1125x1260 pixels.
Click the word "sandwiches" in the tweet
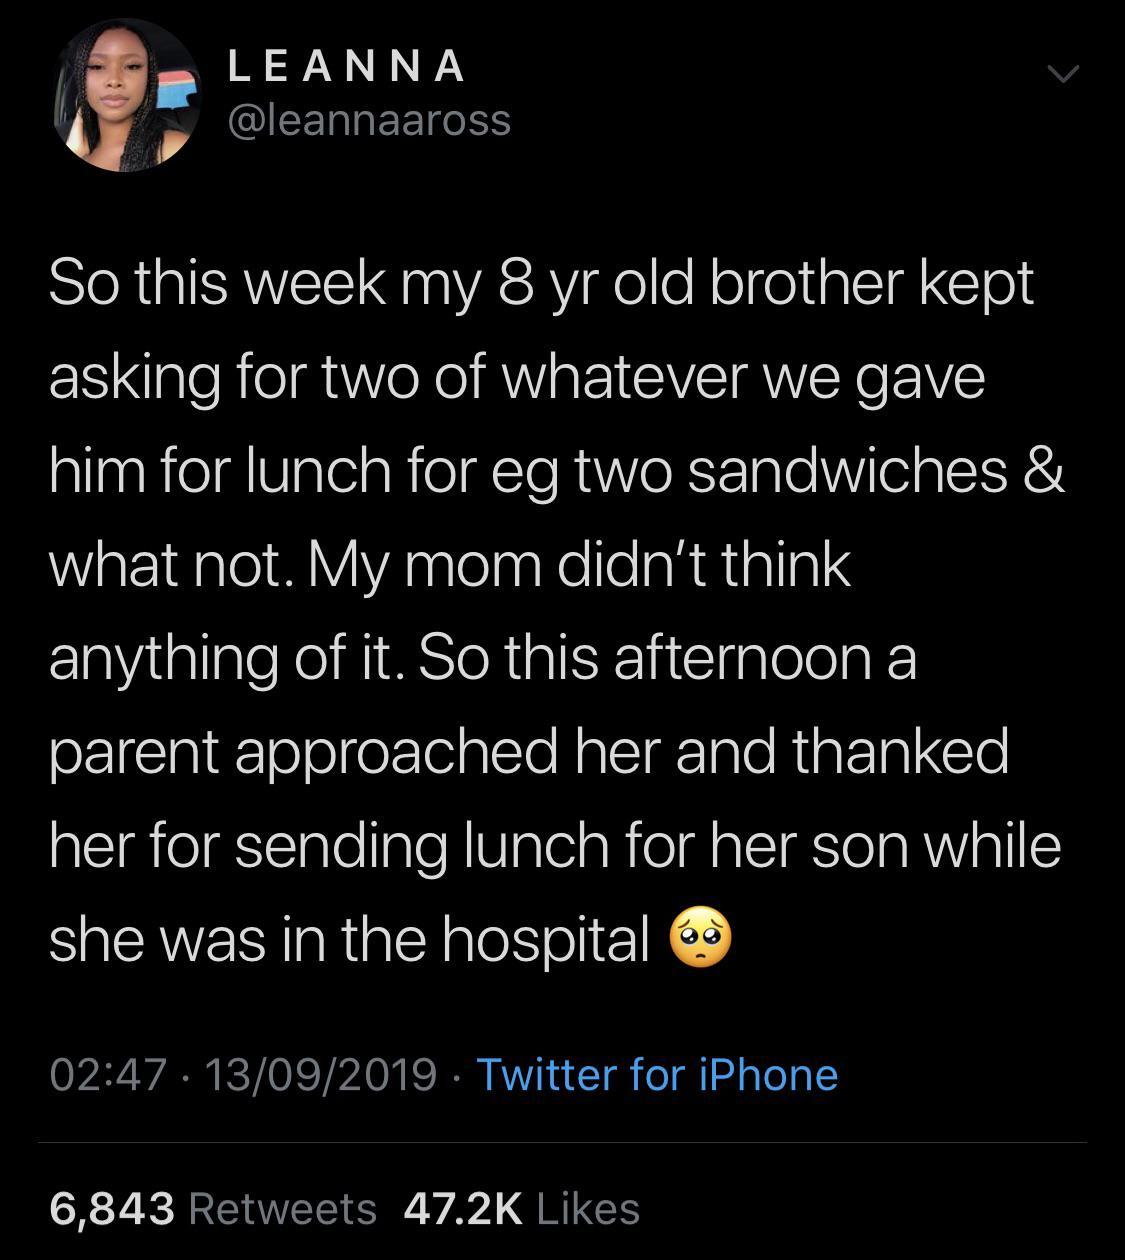point(848,471)
